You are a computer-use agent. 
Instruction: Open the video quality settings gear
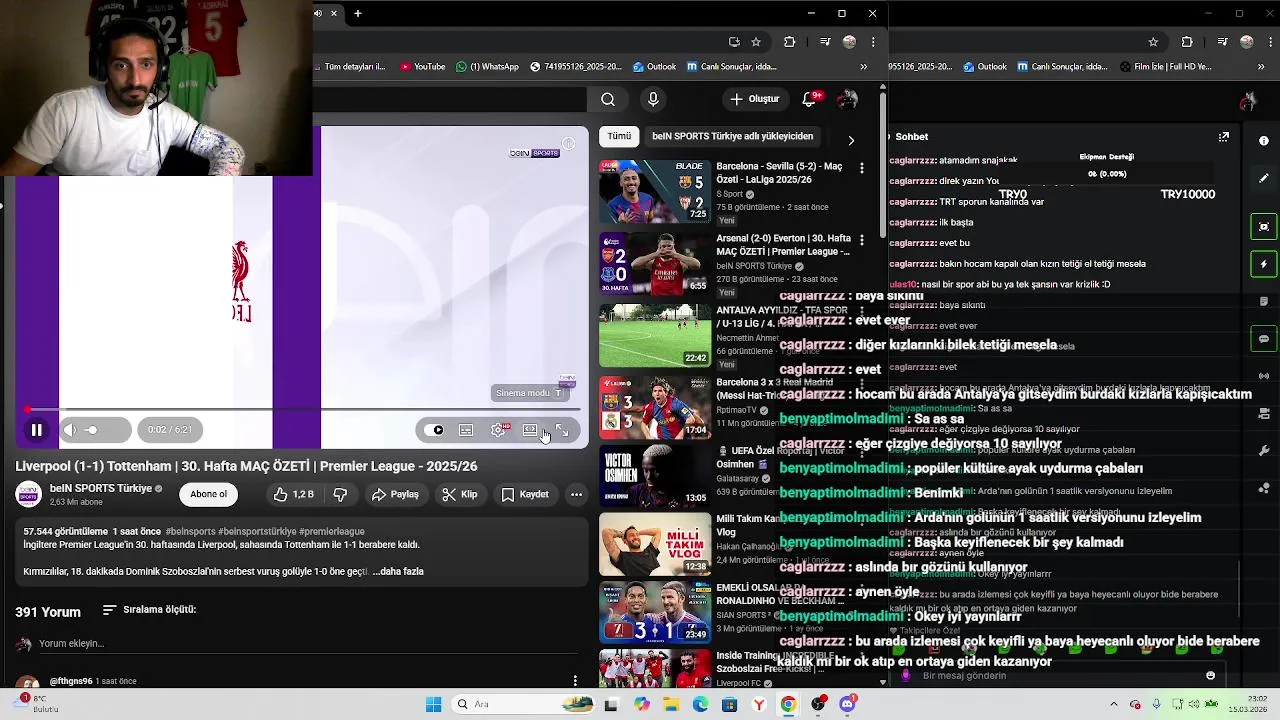(x=498, y=430)
